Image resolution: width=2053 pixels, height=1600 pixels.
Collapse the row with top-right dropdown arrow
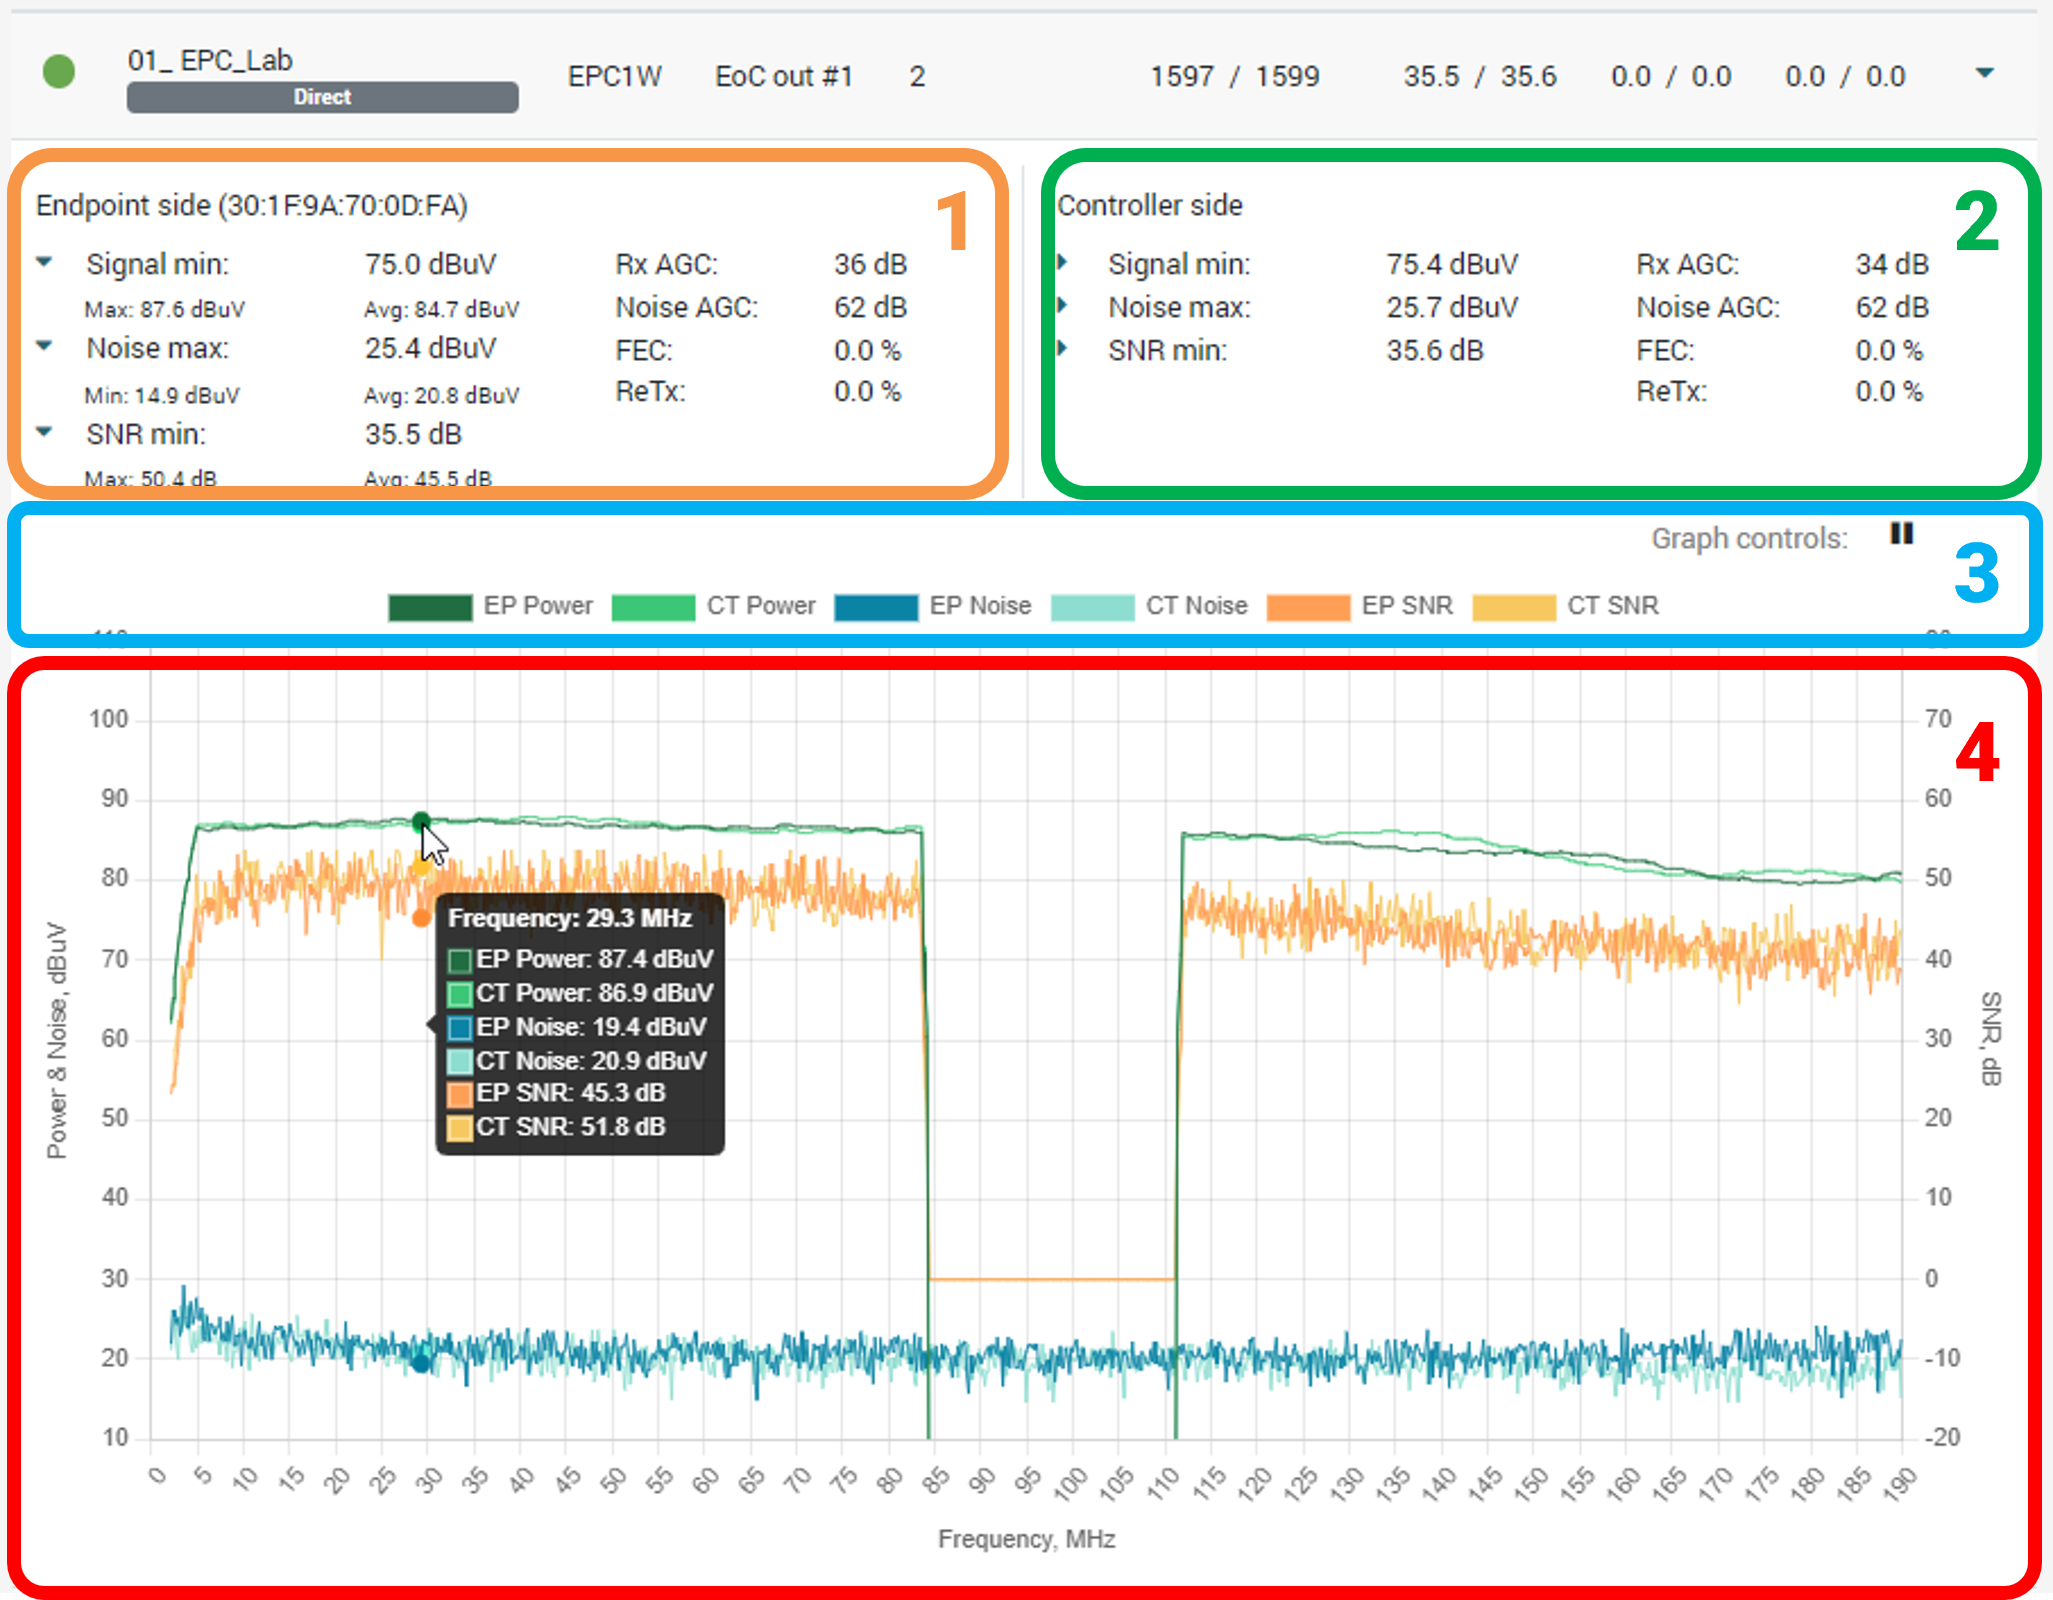tap(1985, 73)
